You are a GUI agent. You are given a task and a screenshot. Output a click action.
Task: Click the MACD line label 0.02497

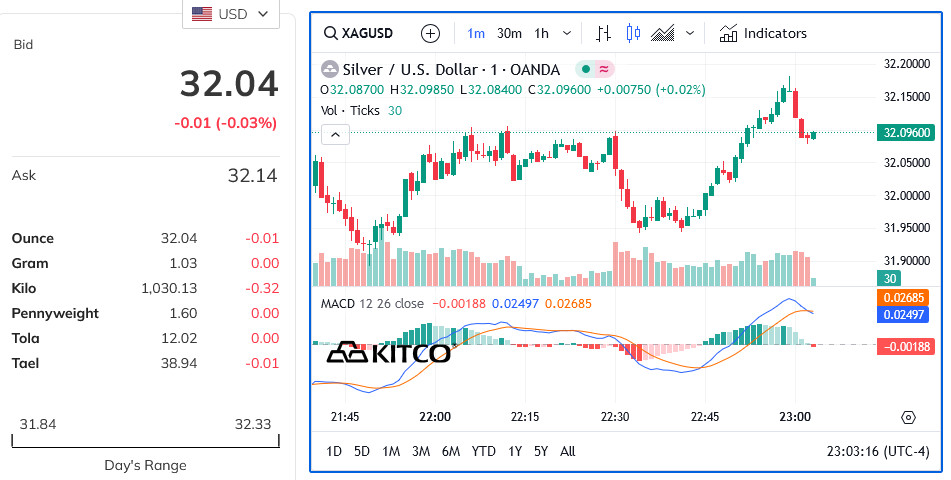(903, 314)
